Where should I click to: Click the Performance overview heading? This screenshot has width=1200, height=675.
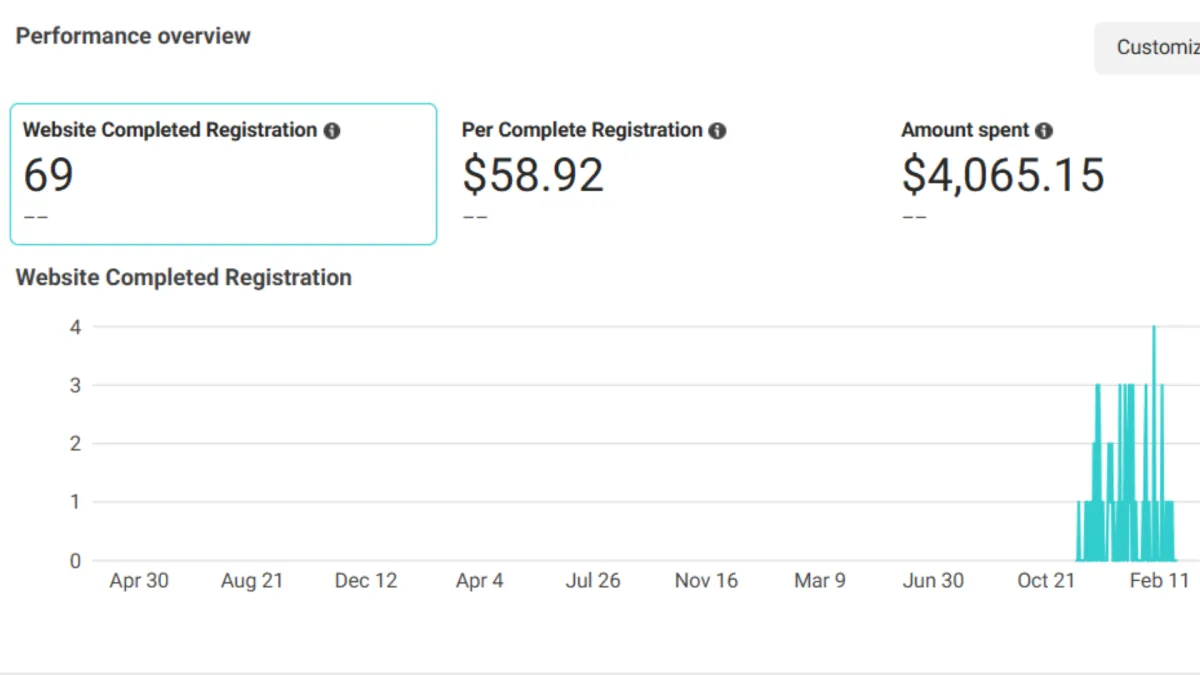[x=133, y=36]
